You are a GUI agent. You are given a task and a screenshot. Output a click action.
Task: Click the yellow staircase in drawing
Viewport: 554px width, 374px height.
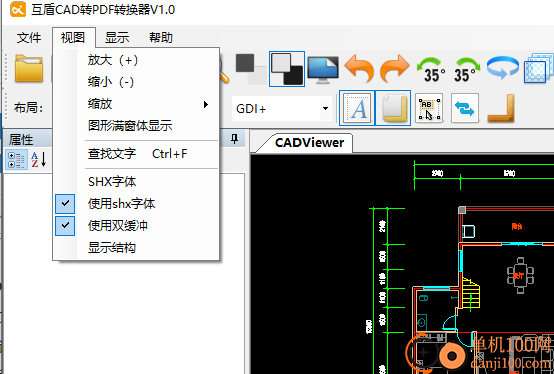pos(471,293)
